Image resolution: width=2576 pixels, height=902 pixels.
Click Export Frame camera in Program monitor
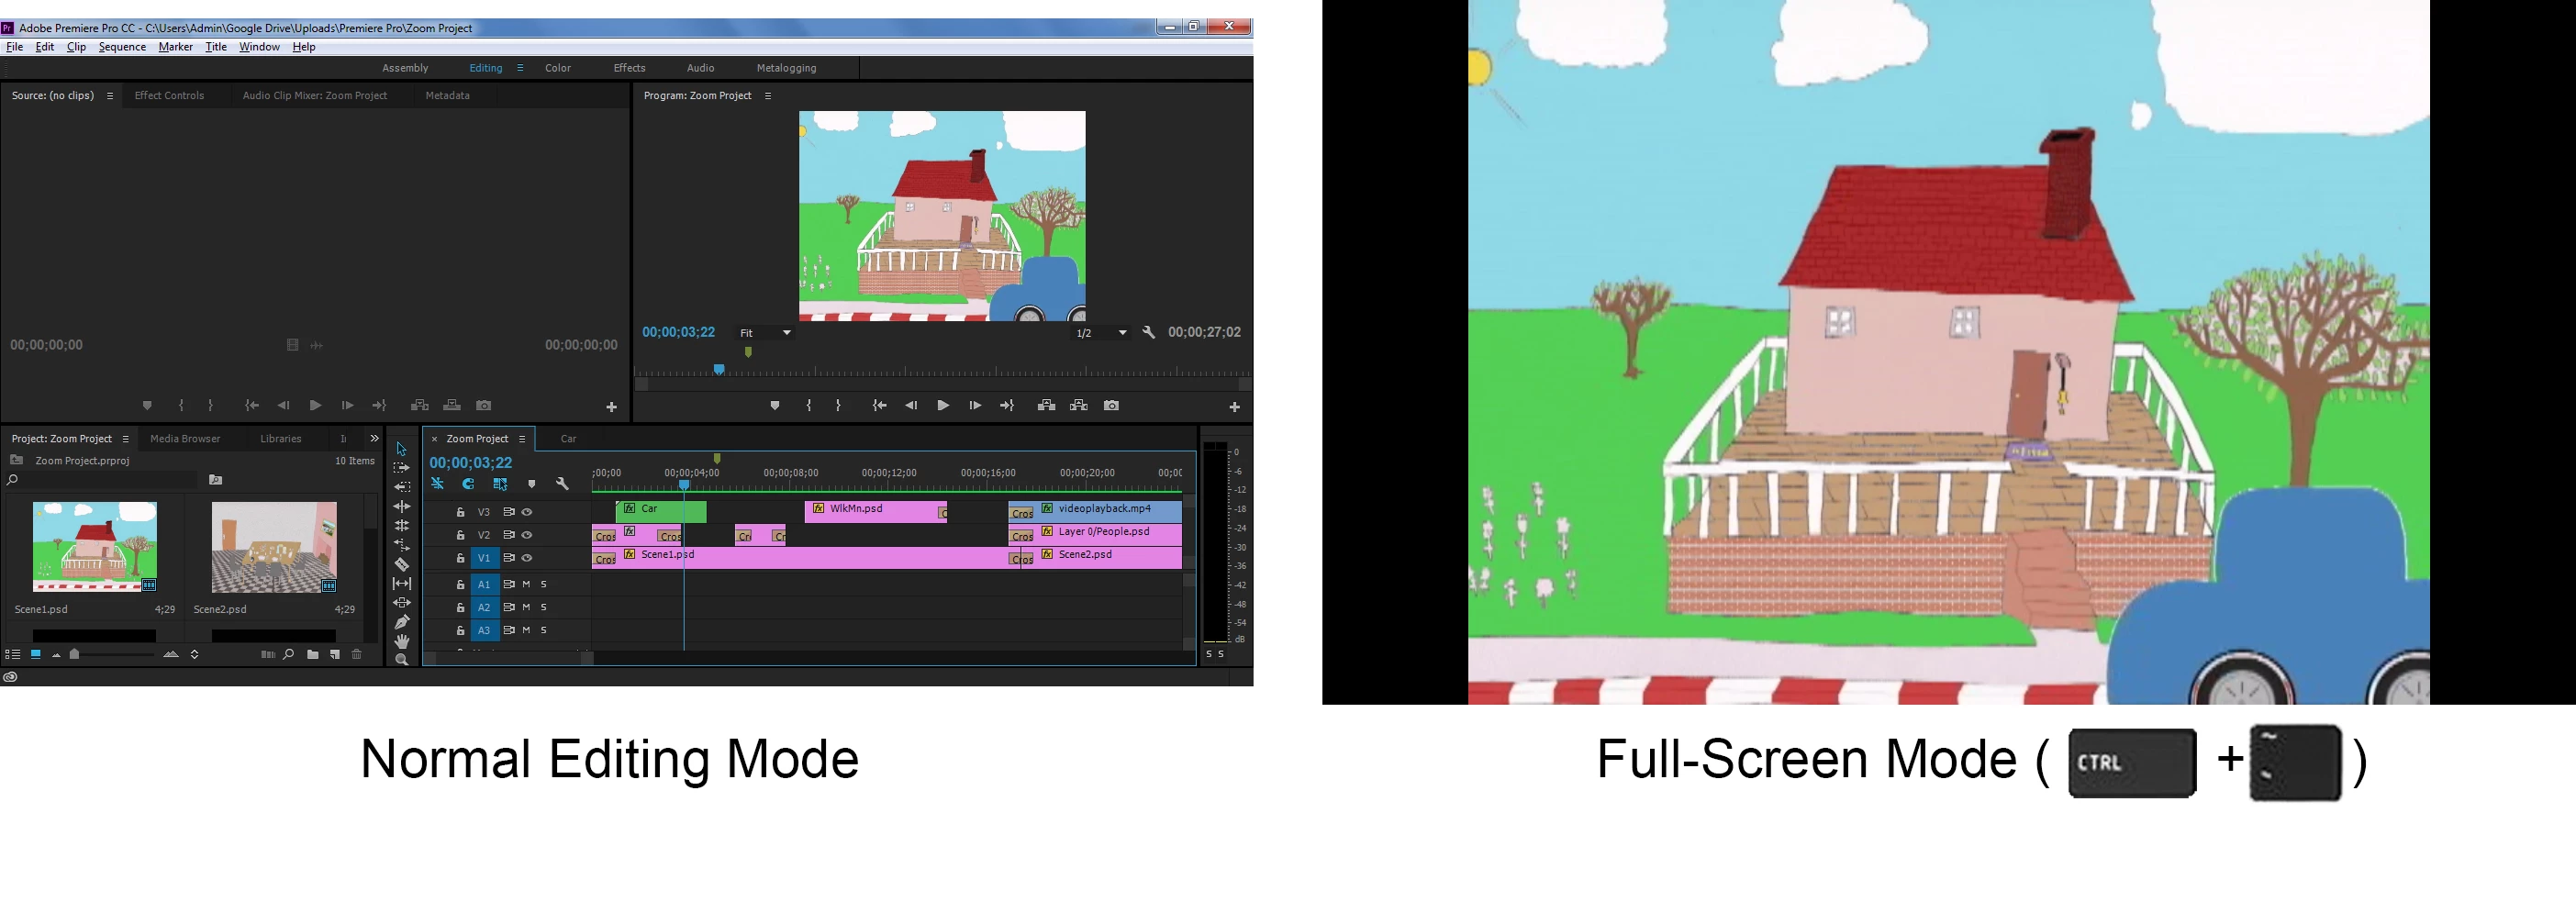(1111, 405)
